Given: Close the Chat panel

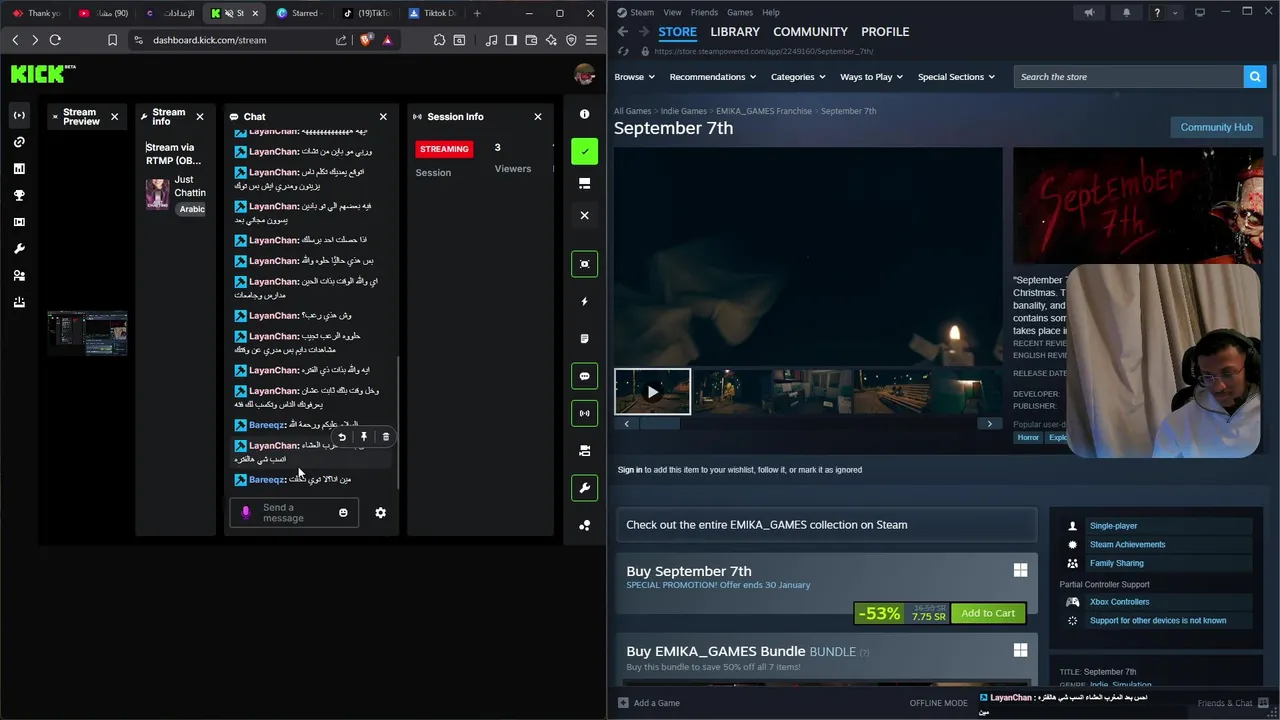Looking at the screenshot, I should (x=383, y=117).
